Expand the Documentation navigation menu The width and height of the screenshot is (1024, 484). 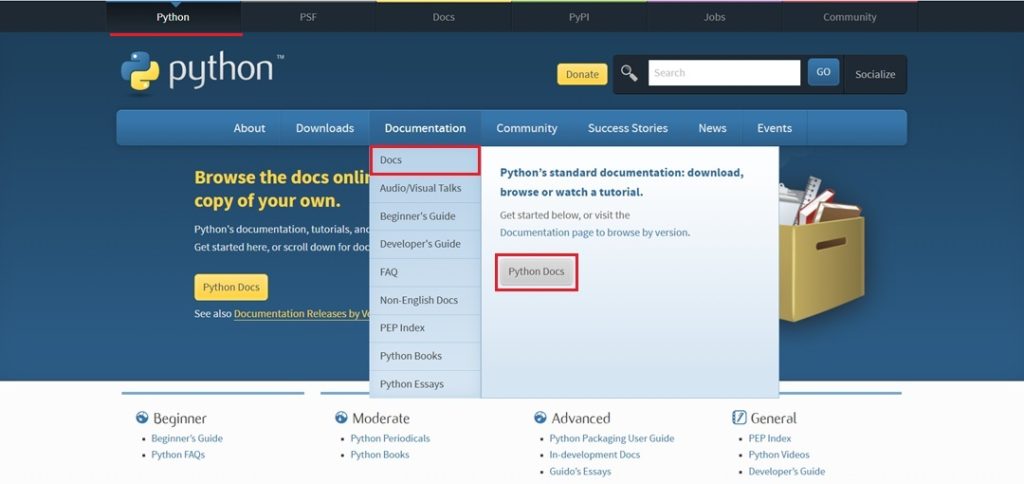(425, 128)
